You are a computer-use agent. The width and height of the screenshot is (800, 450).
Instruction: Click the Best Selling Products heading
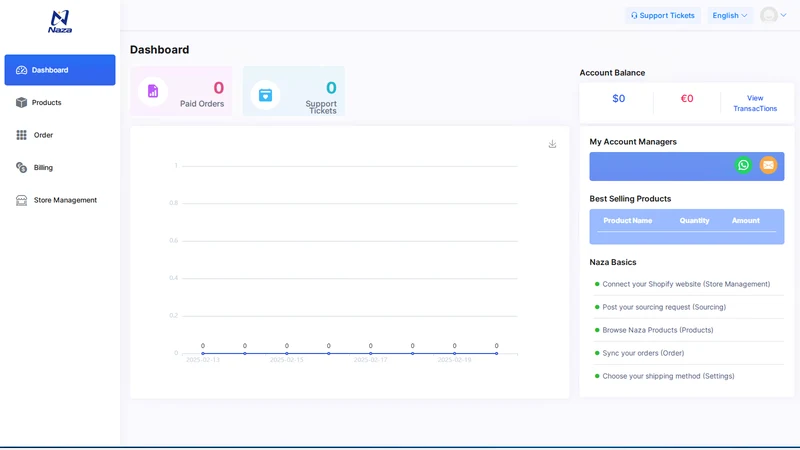coord(630,199)
